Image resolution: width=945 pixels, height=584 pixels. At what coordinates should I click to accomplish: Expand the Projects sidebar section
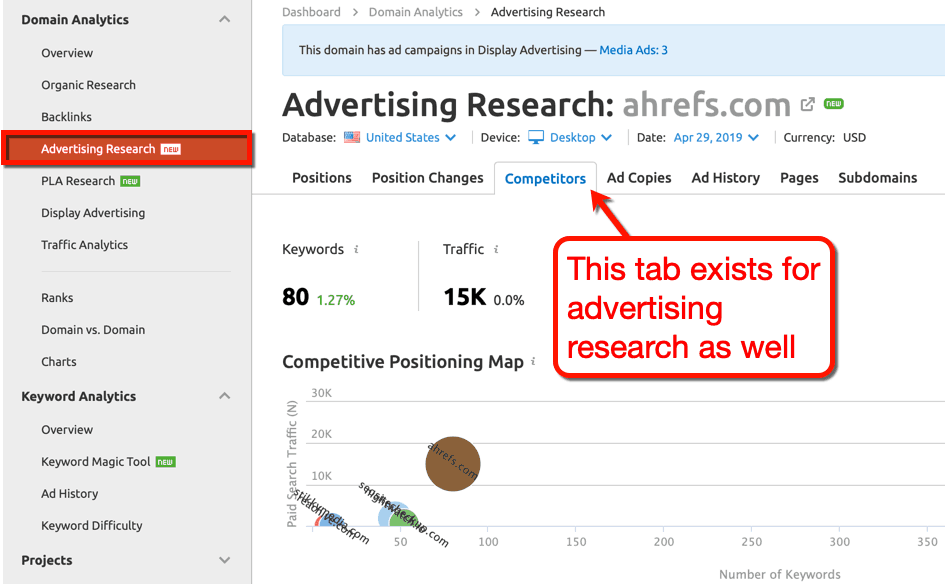tap(225, 560)
